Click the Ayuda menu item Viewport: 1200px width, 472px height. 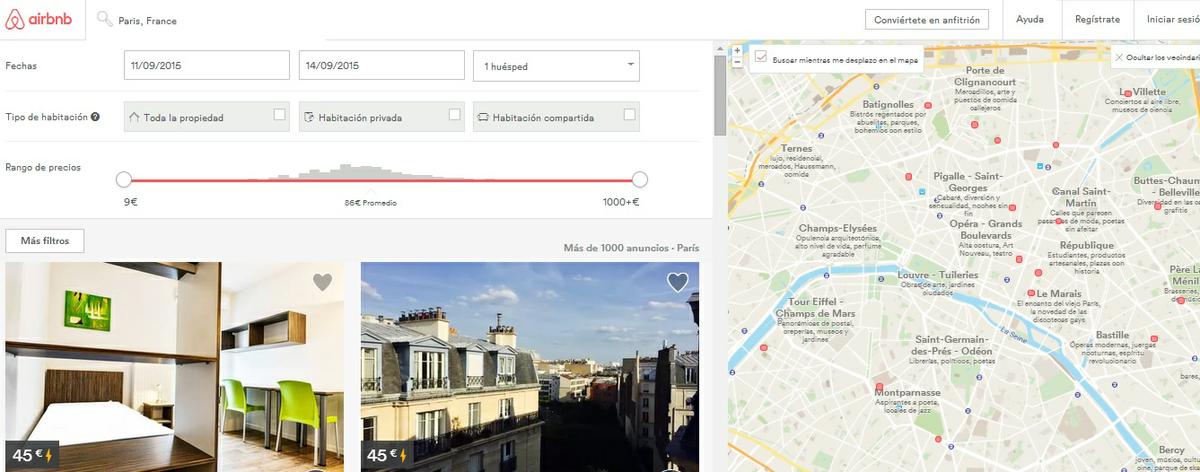[1030, 19]
